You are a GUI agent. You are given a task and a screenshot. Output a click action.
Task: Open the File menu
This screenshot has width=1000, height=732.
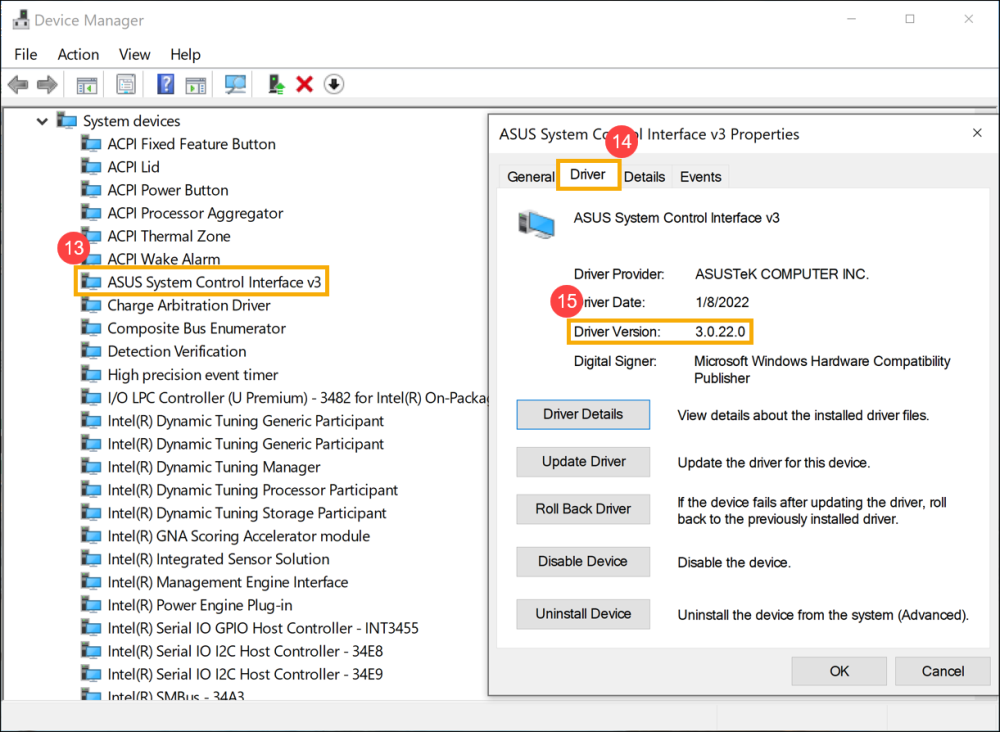(26, 55)
